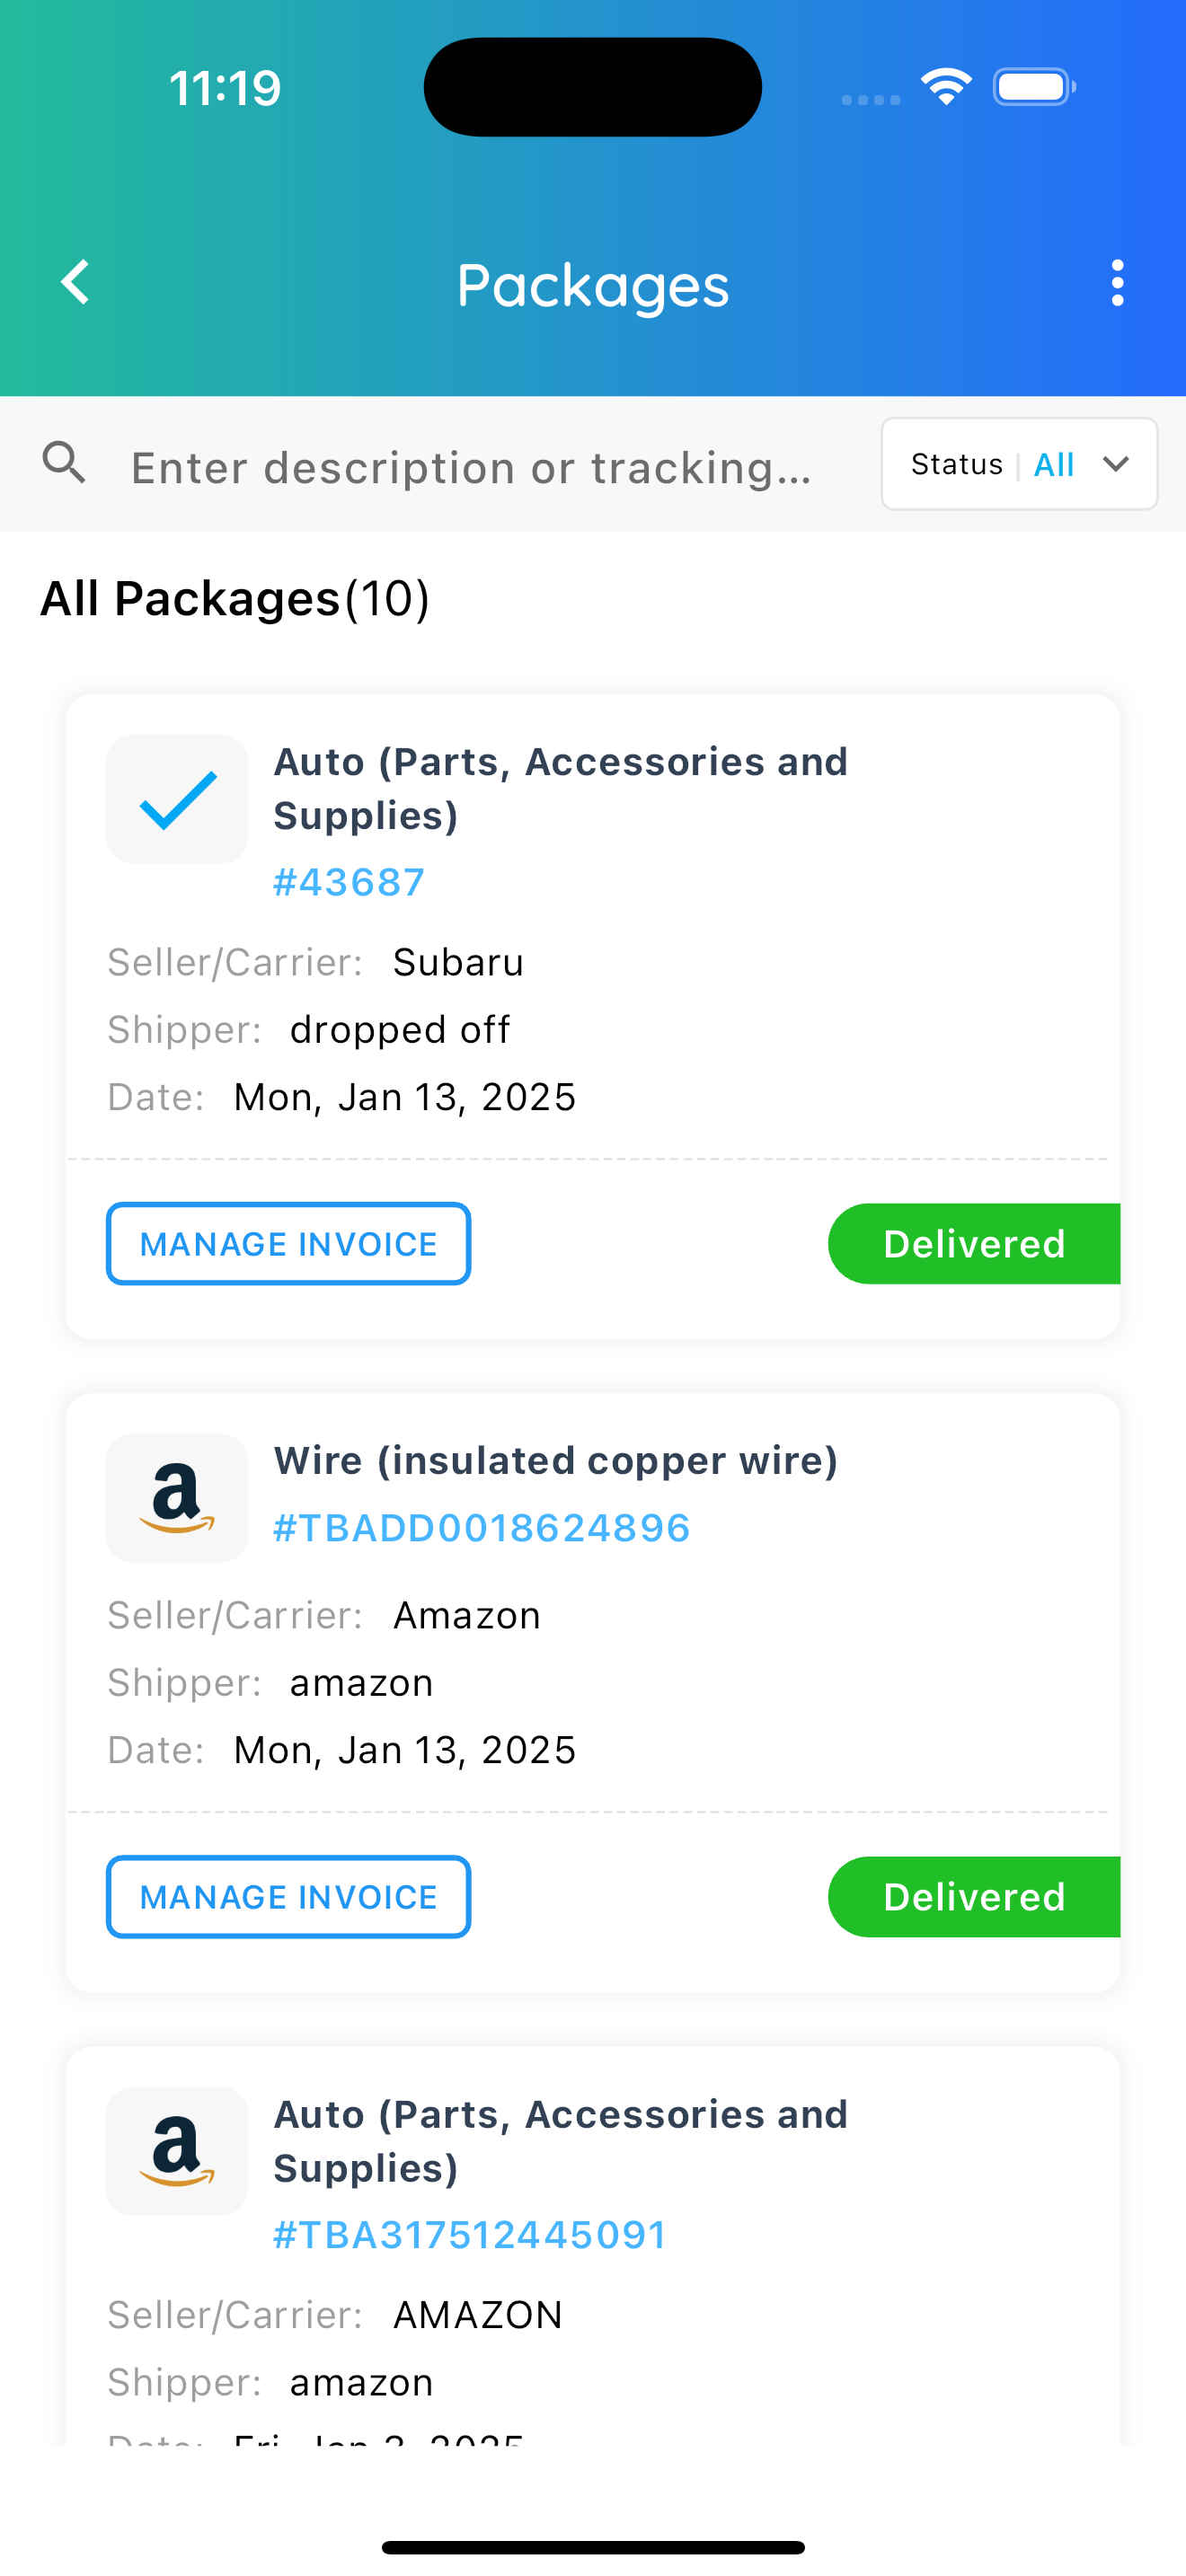This screenshot has width=1186, height=2576.
Task: Focus the description or tracking search field
Action: coord(471,467)
